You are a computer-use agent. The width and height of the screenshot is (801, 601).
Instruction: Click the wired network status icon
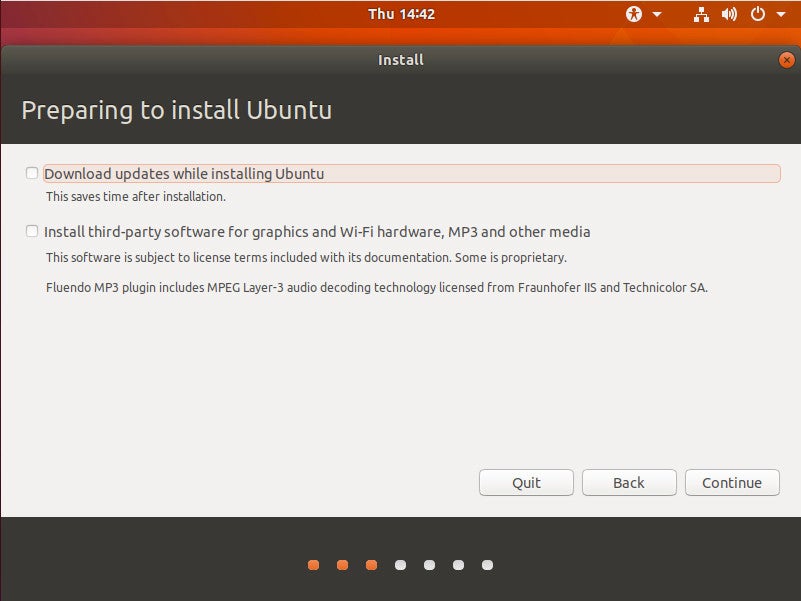pyautogui.click(x=701, y=14)
